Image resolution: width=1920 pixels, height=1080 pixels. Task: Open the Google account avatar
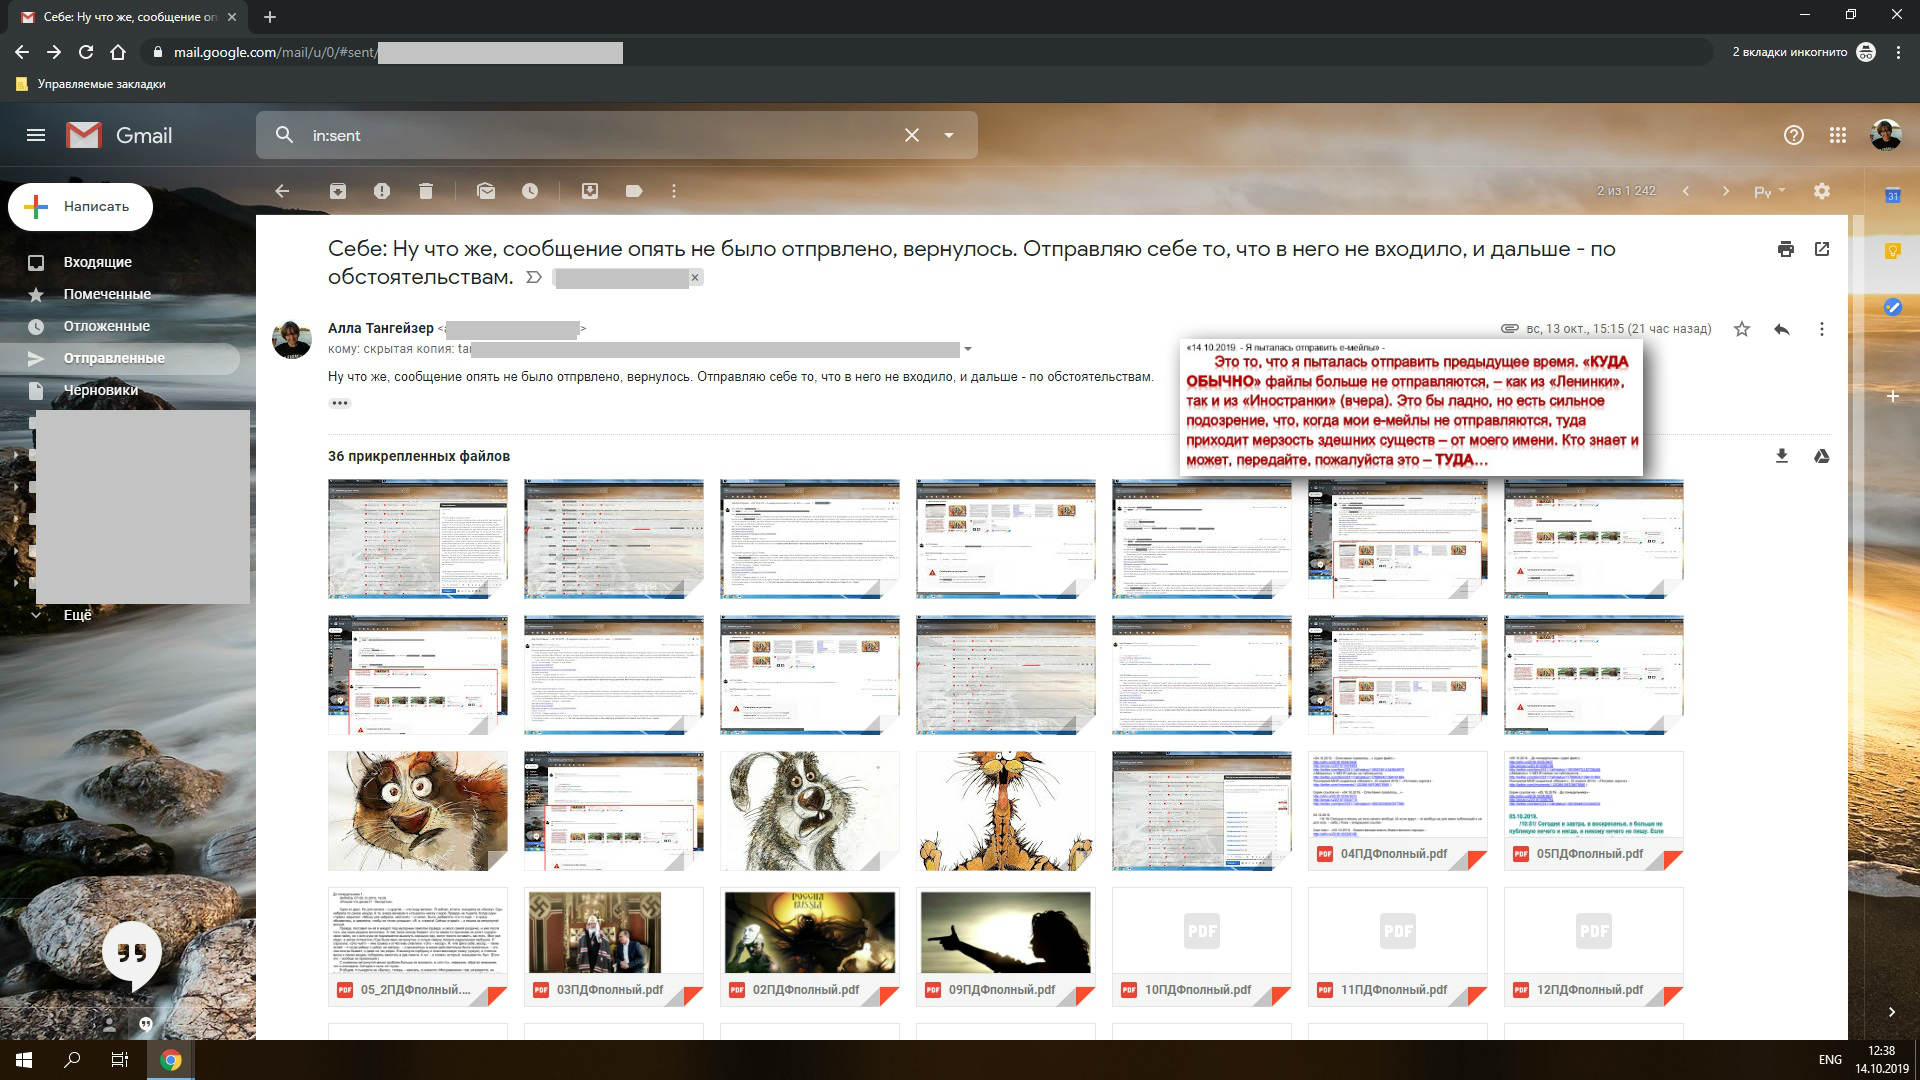coord(1886,135)
